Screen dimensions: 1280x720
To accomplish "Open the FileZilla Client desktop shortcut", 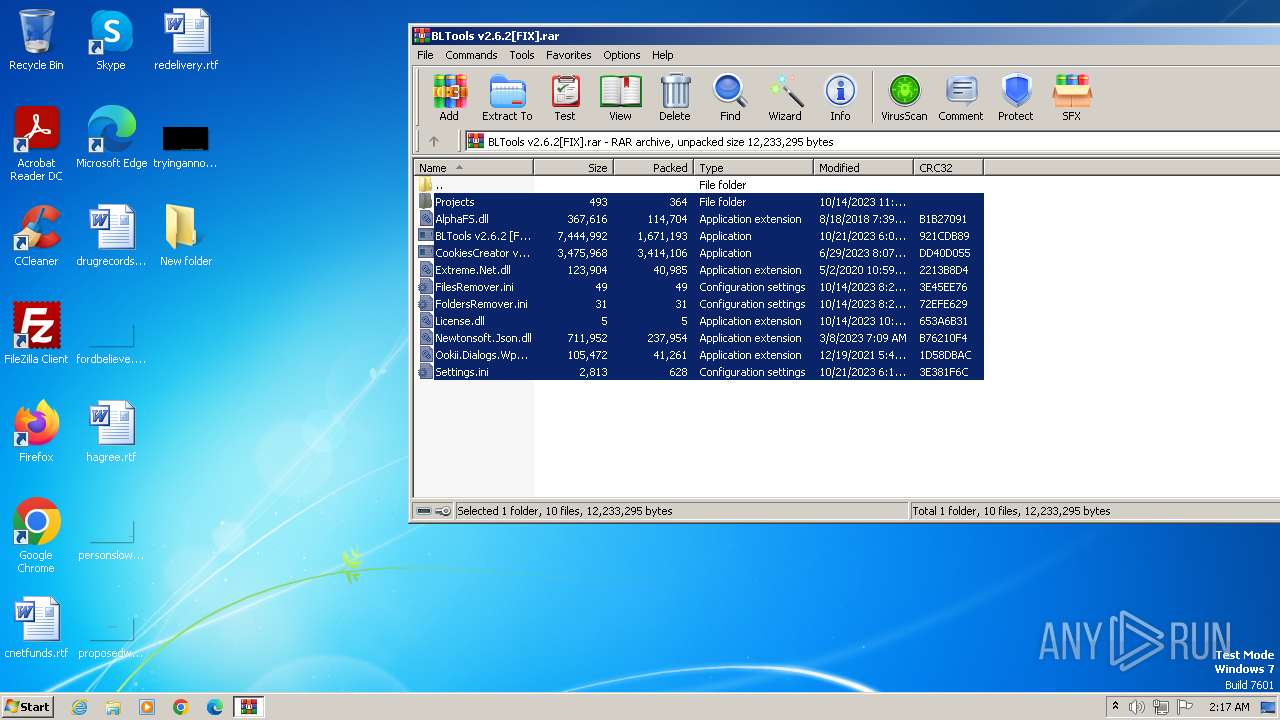I will pos(36,334).
